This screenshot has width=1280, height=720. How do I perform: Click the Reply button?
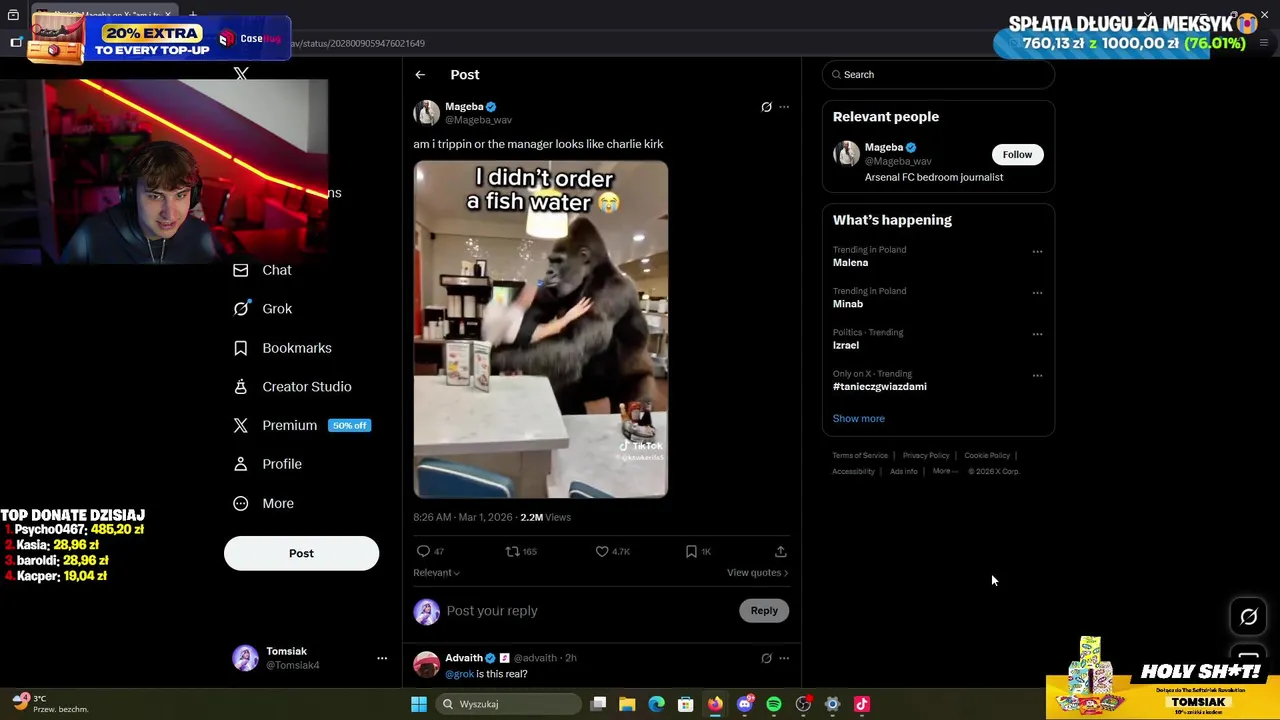[764, 611]
